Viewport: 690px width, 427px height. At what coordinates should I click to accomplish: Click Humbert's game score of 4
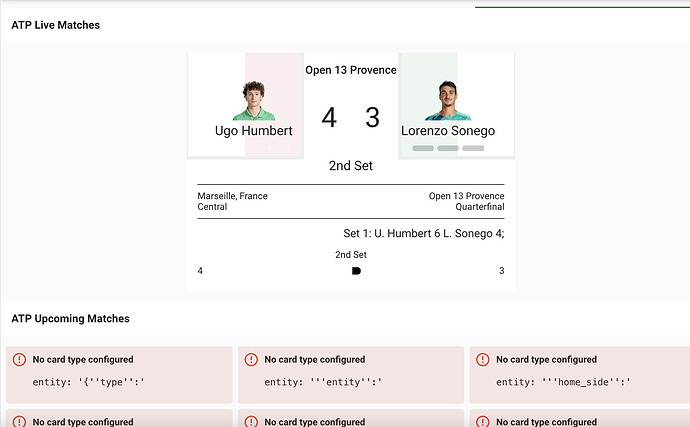click(x=329, y=118)
